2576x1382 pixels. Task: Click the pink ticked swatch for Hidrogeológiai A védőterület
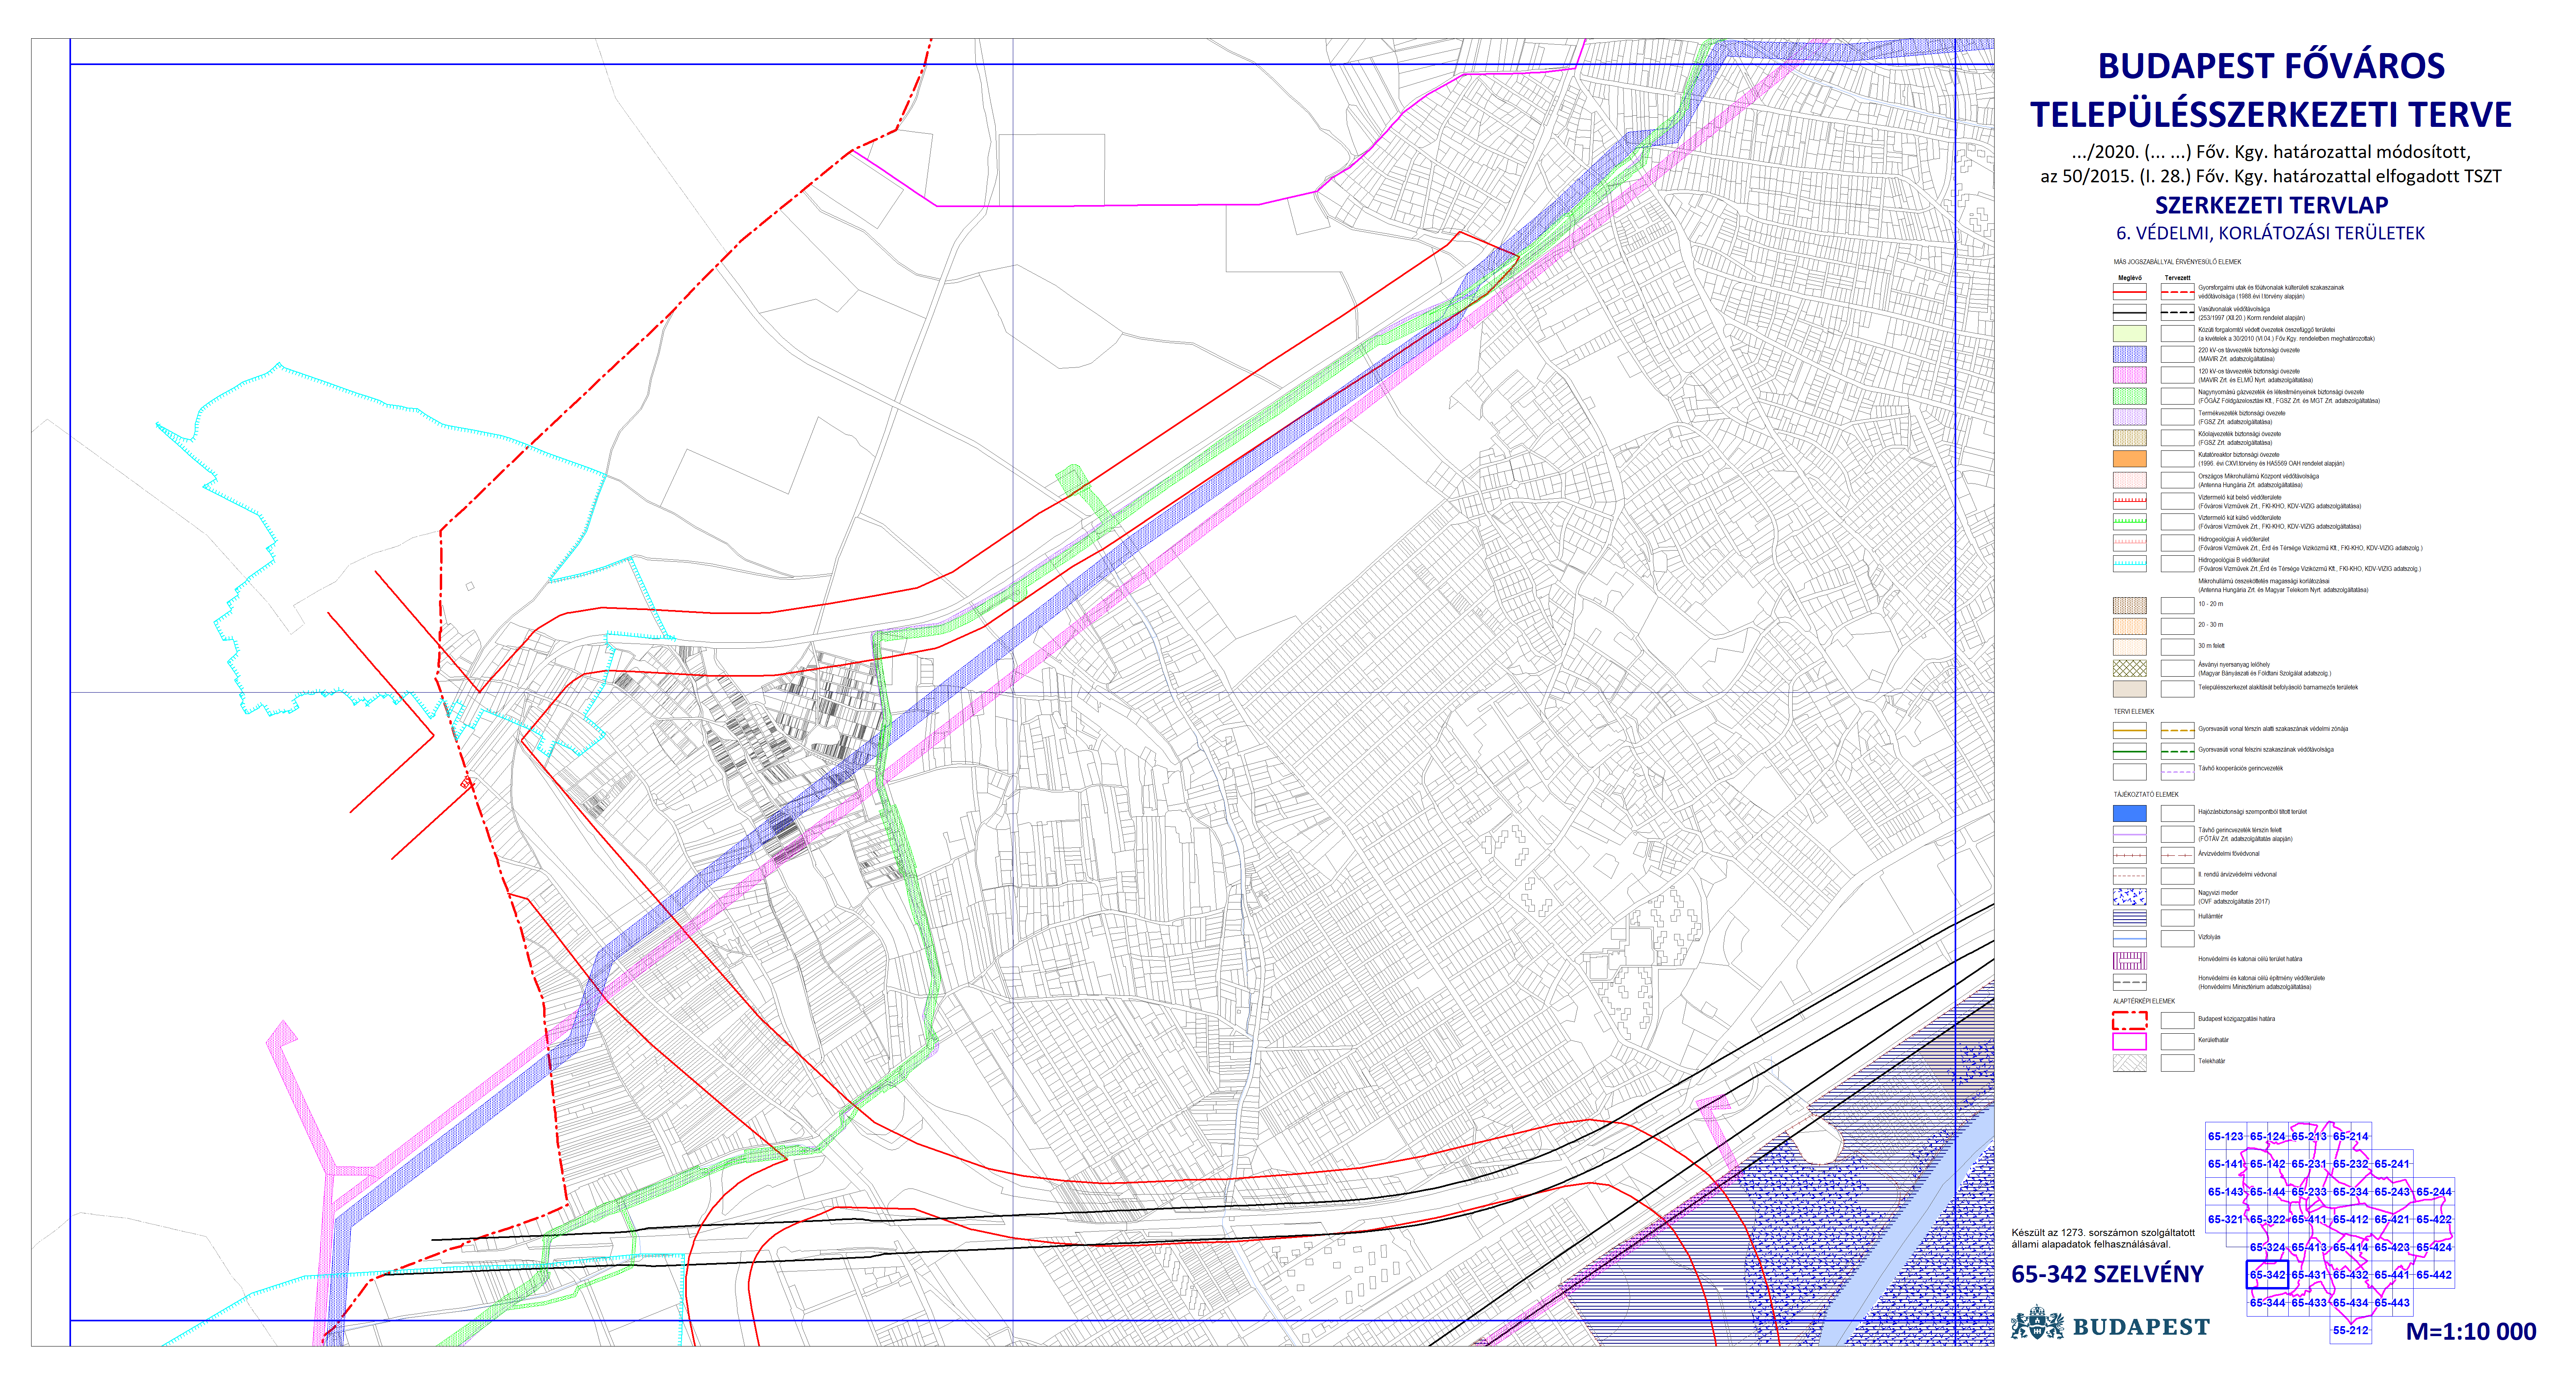(x=2129, y=543)
